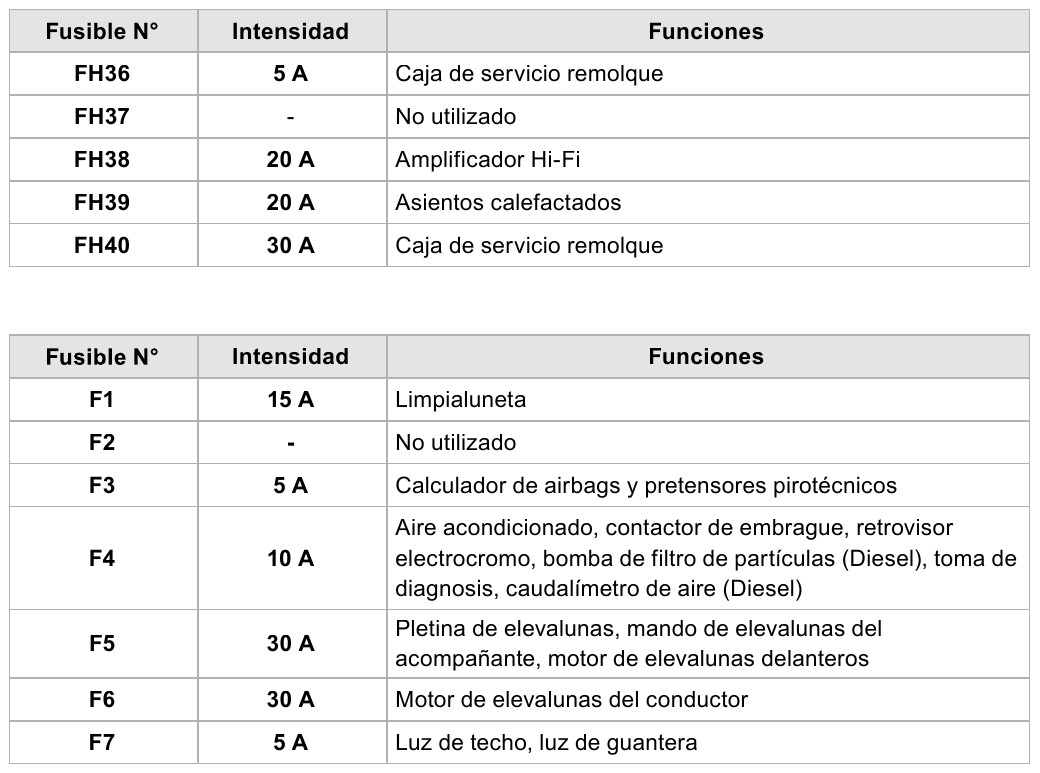The height and width of the screenshot is (773, 1040).
Task: Click the F2 fuse number cell
Action: click(102, 443)
